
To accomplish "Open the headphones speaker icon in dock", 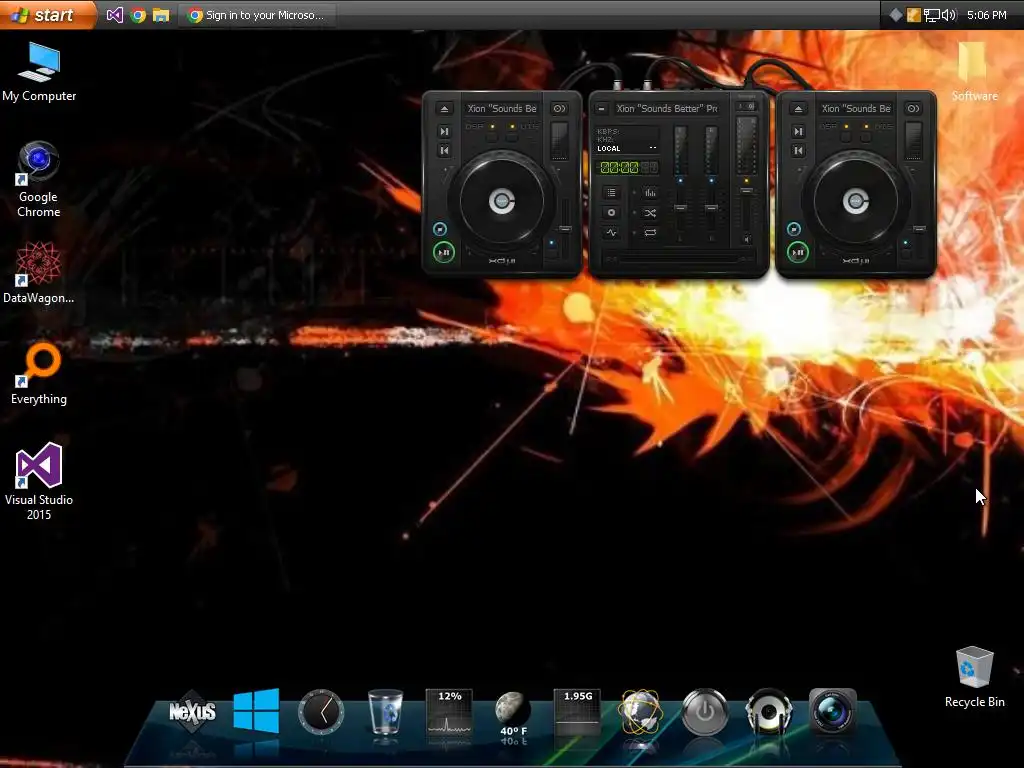I will click(769, 711).
